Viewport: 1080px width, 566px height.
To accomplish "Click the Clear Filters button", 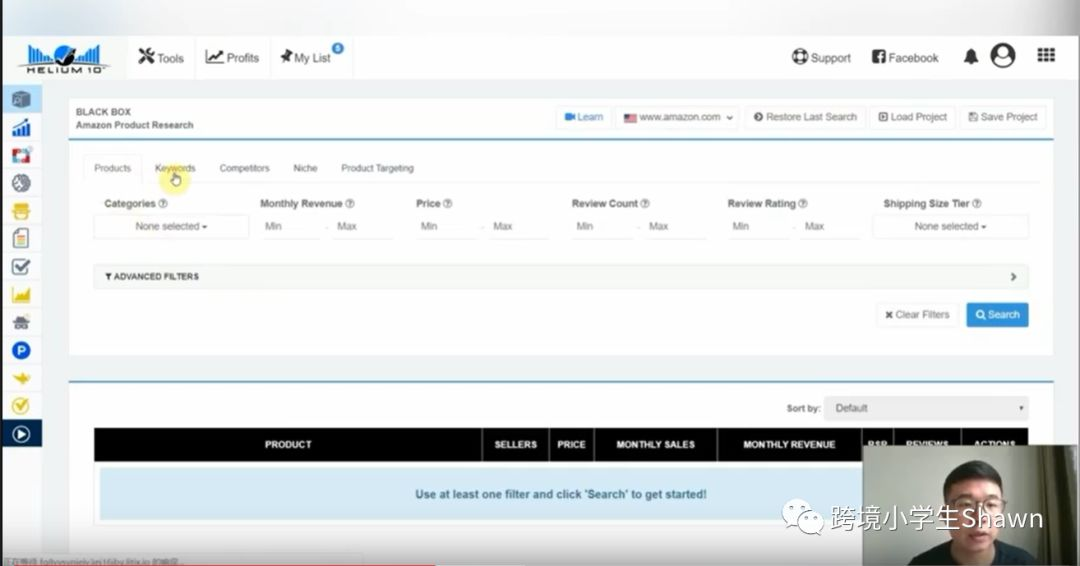I will click(917, 315).
